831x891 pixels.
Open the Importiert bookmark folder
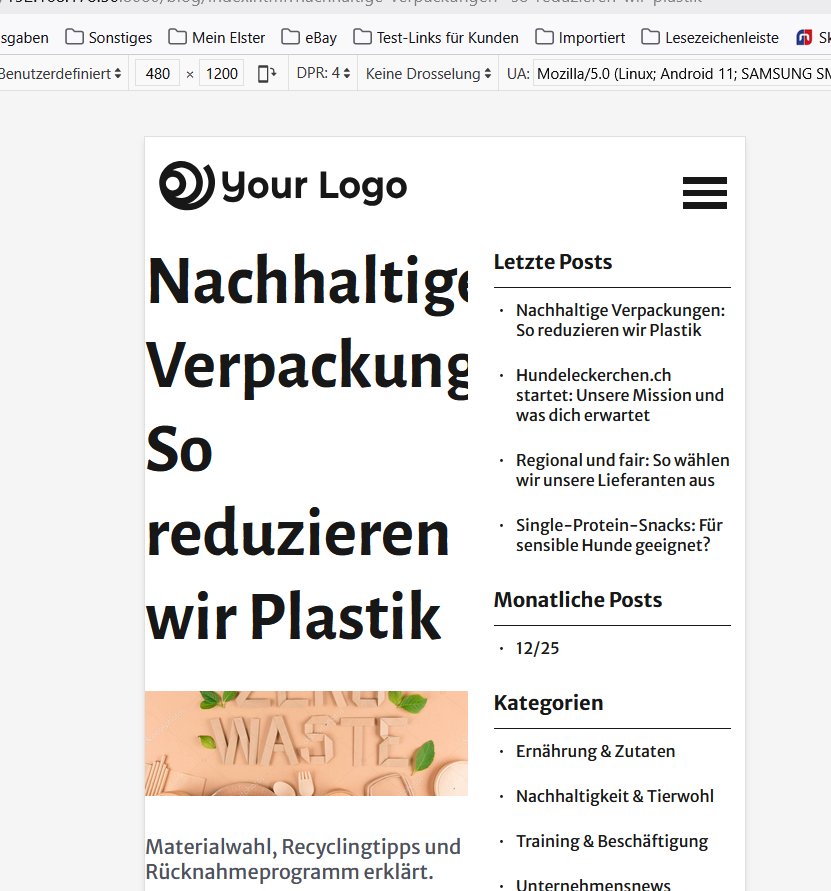pyautogui.click(x=580, y=38)
